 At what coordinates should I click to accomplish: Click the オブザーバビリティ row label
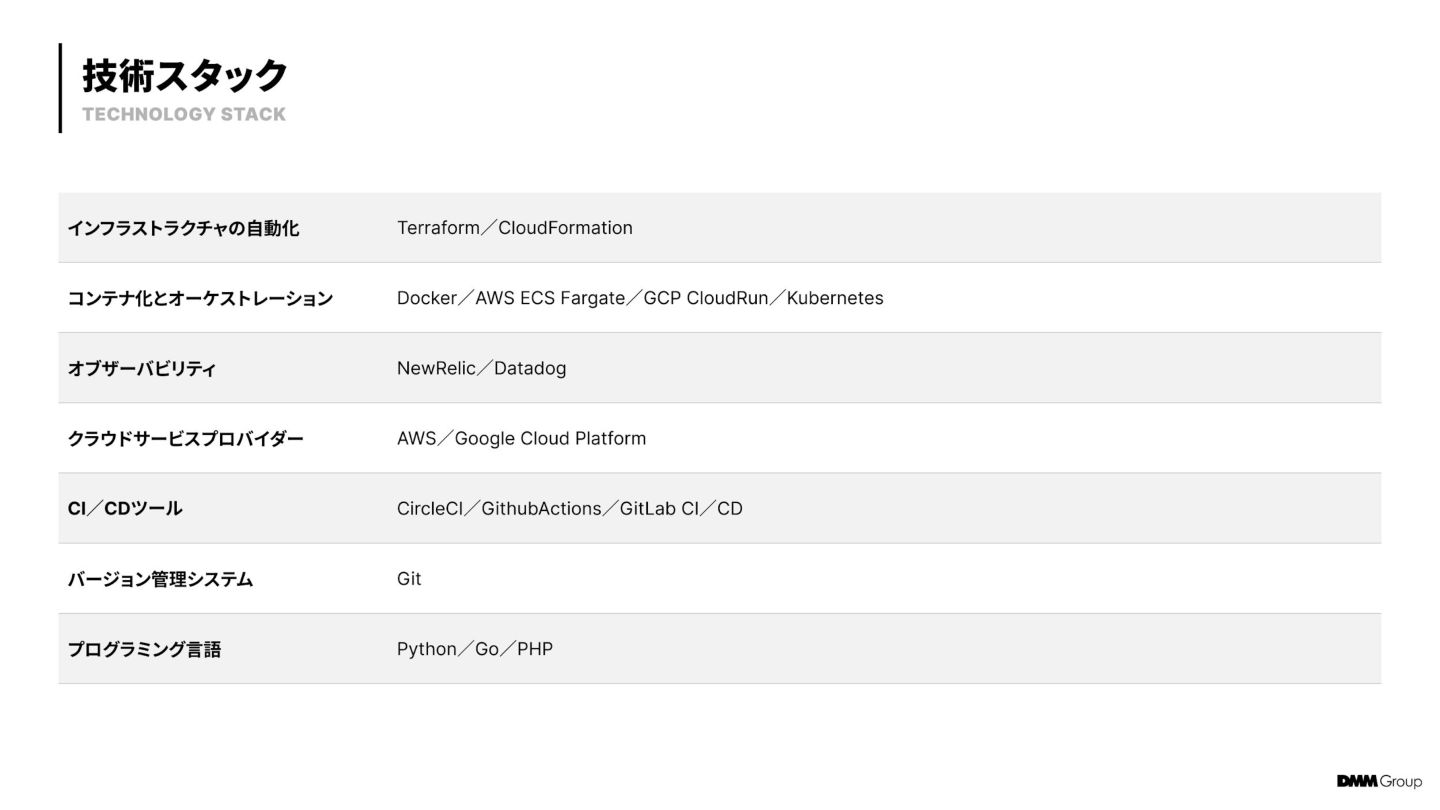point(142,368)
